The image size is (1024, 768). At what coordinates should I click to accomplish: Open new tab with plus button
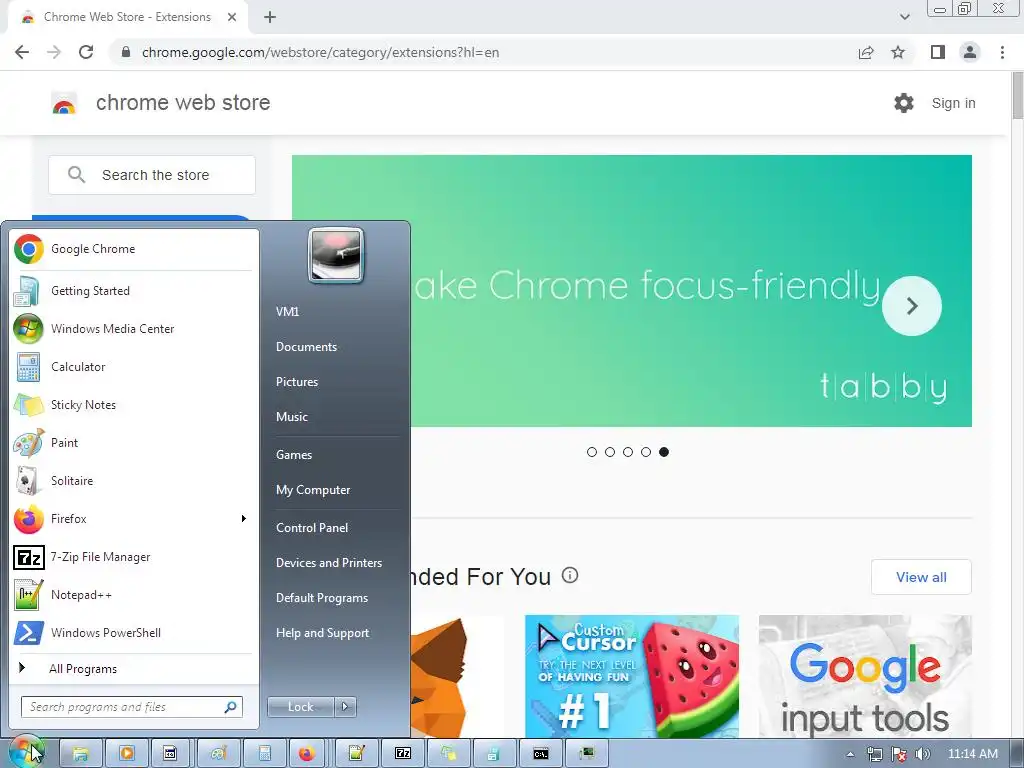[270, 18]
